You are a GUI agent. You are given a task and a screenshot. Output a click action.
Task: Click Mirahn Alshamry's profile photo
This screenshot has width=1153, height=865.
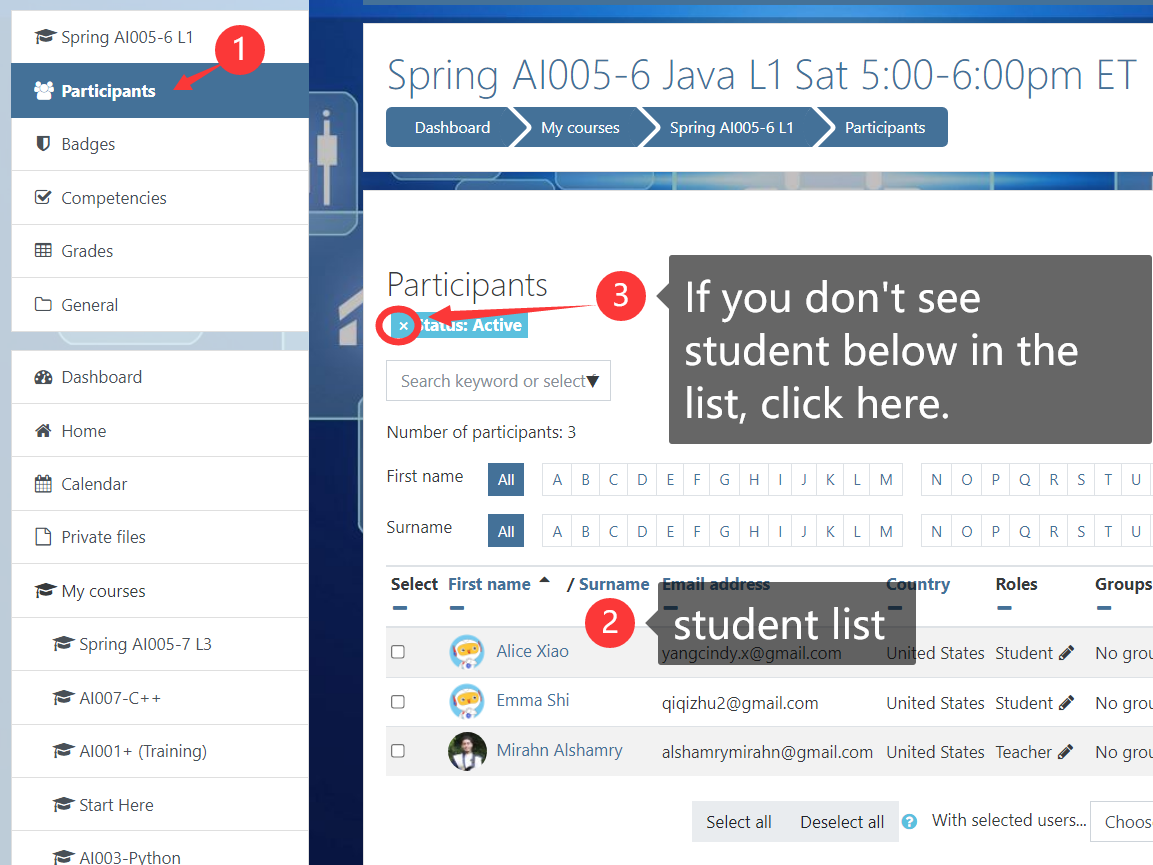click(x=467, y=751)
